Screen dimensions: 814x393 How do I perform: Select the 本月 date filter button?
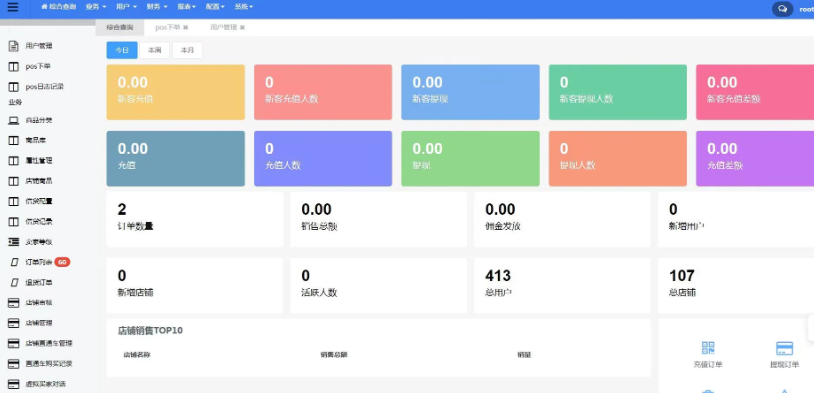(x=187, y=50)
